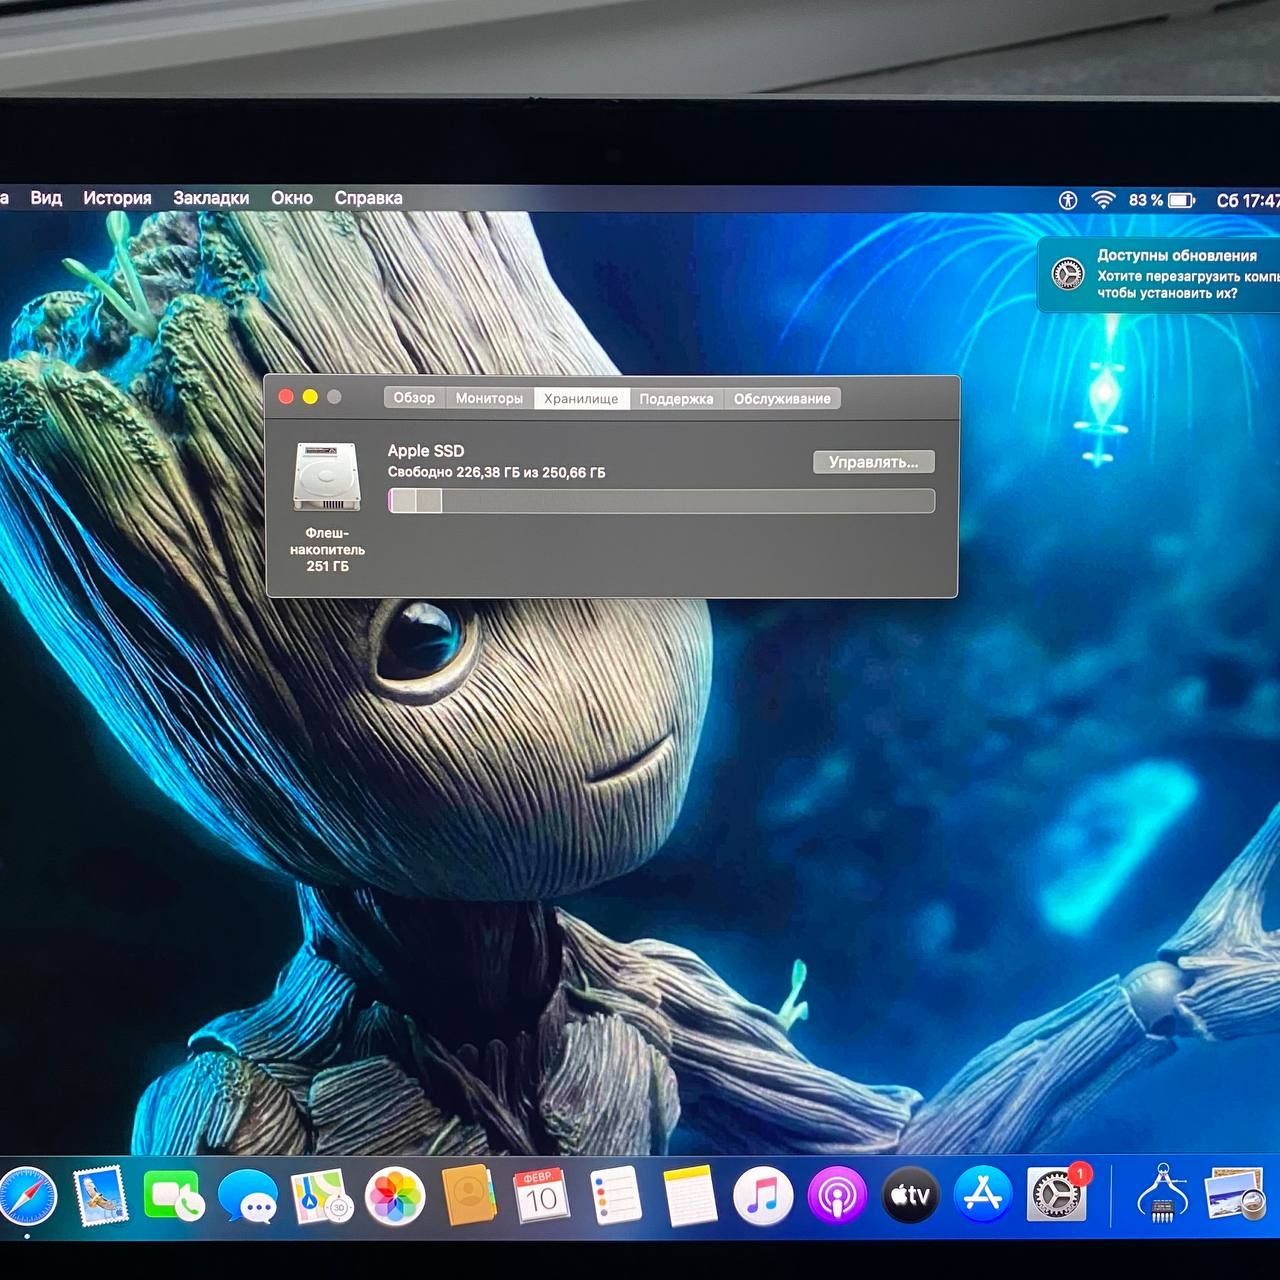Open the Справка menu

point(368,198)
